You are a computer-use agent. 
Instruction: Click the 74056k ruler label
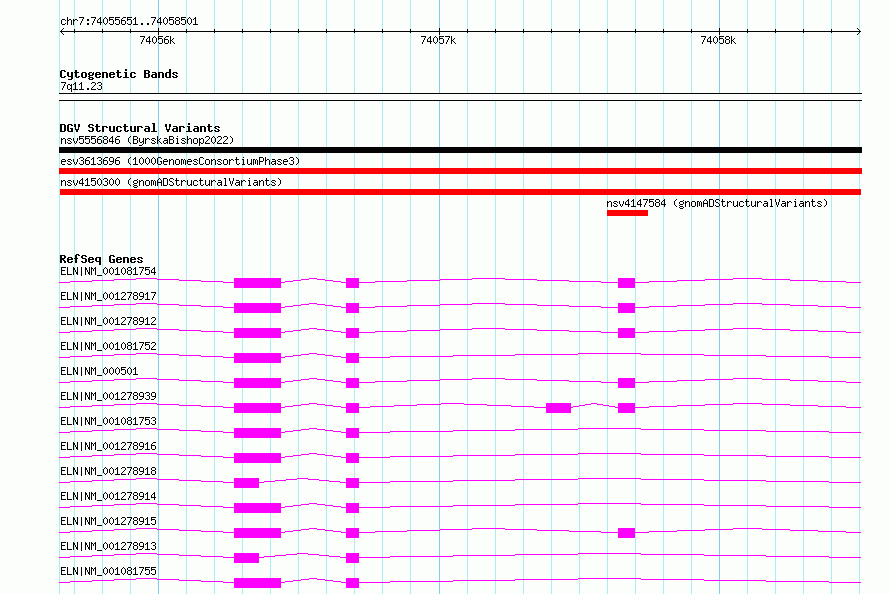157,40
